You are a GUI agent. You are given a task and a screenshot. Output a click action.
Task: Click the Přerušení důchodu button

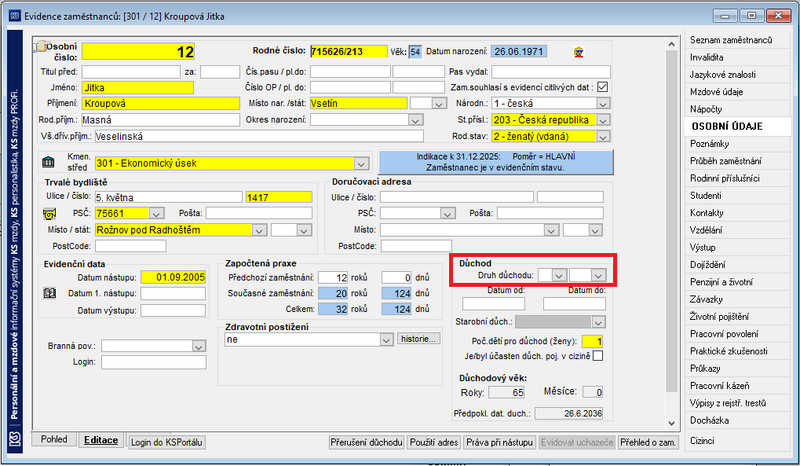click(x=367, y=443)
